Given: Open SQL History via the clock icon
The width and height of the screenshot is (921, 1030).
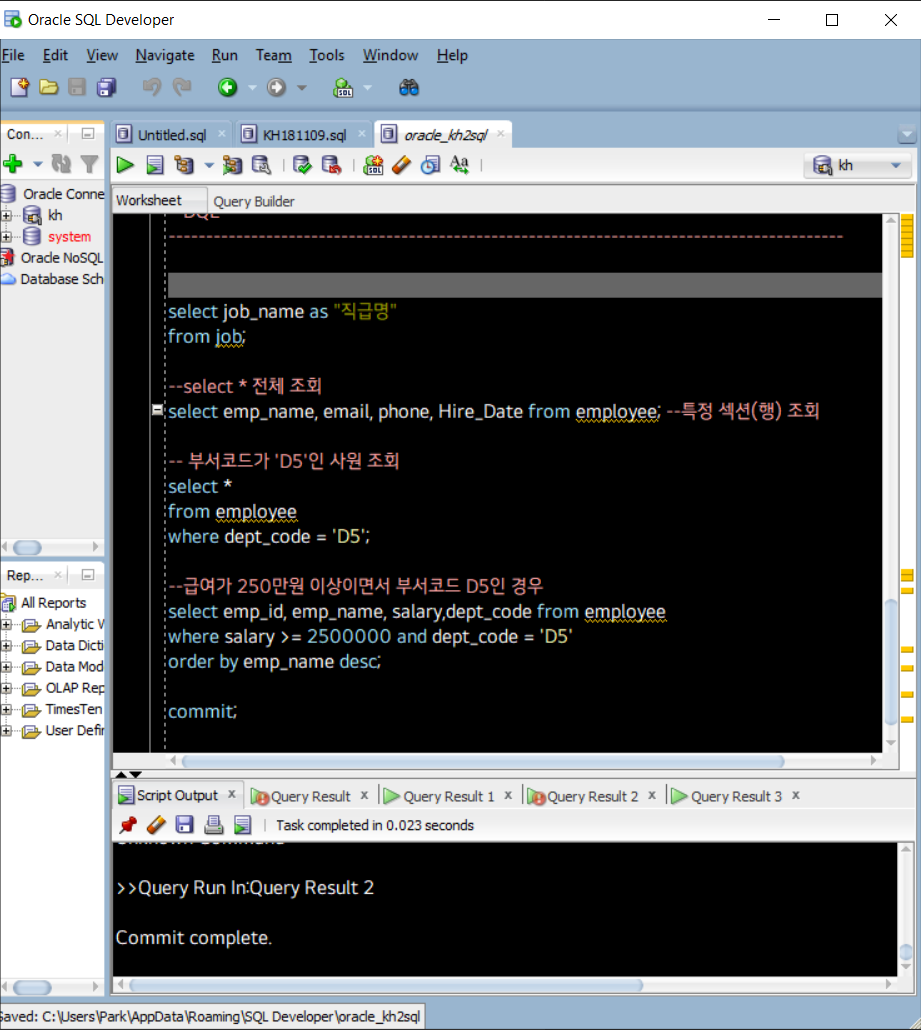Looking at the screenshot, I should click(x=432, y=165).
